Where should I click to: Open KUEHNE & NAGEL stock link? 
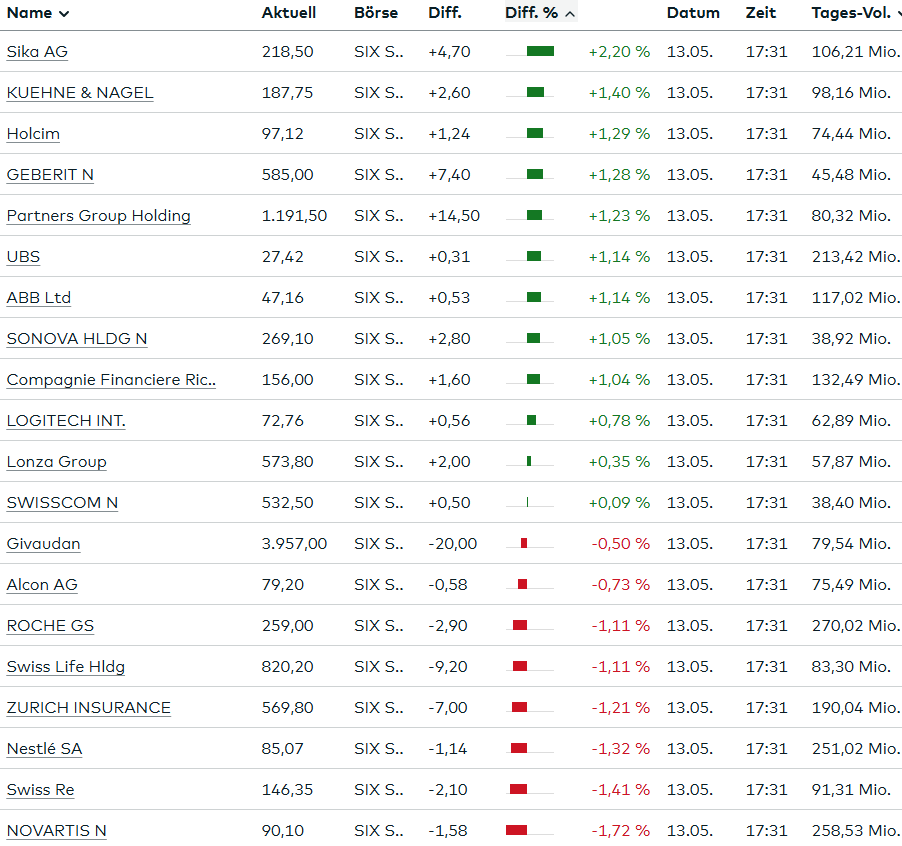click(x=80, y=93)
